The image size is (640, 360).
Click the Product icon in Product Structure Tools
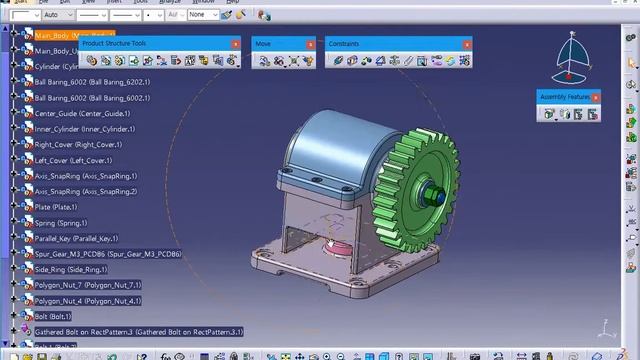106,60
